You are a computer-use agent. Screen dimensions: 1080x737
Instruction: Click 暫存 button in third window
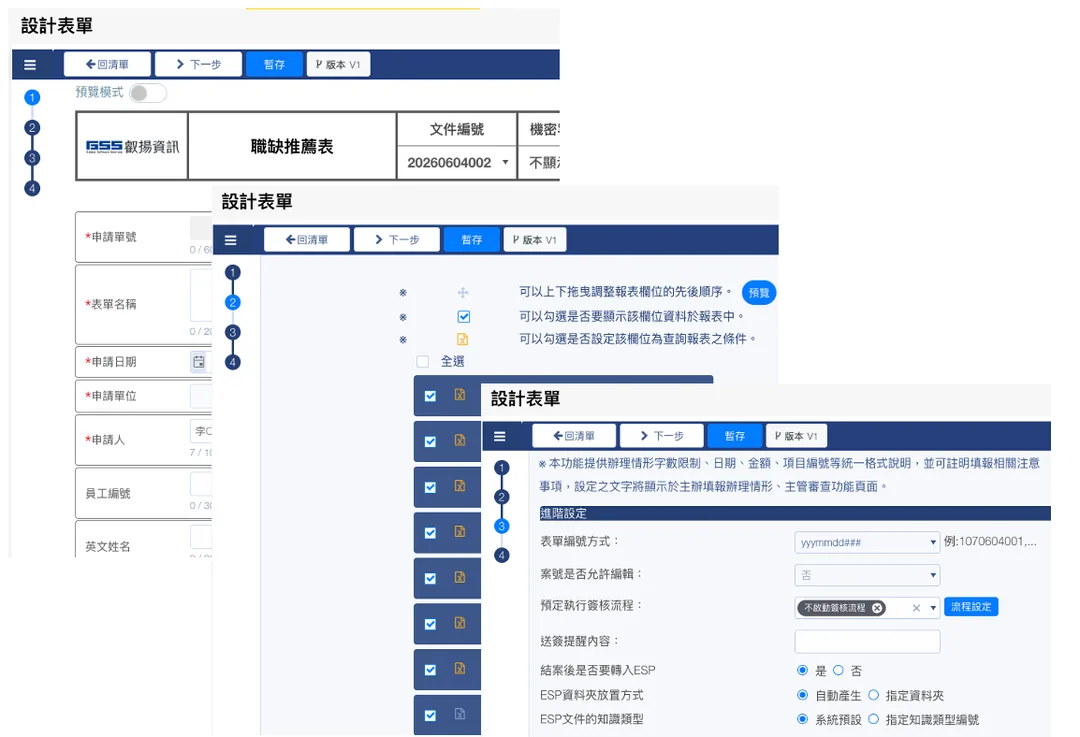point(734,436)
